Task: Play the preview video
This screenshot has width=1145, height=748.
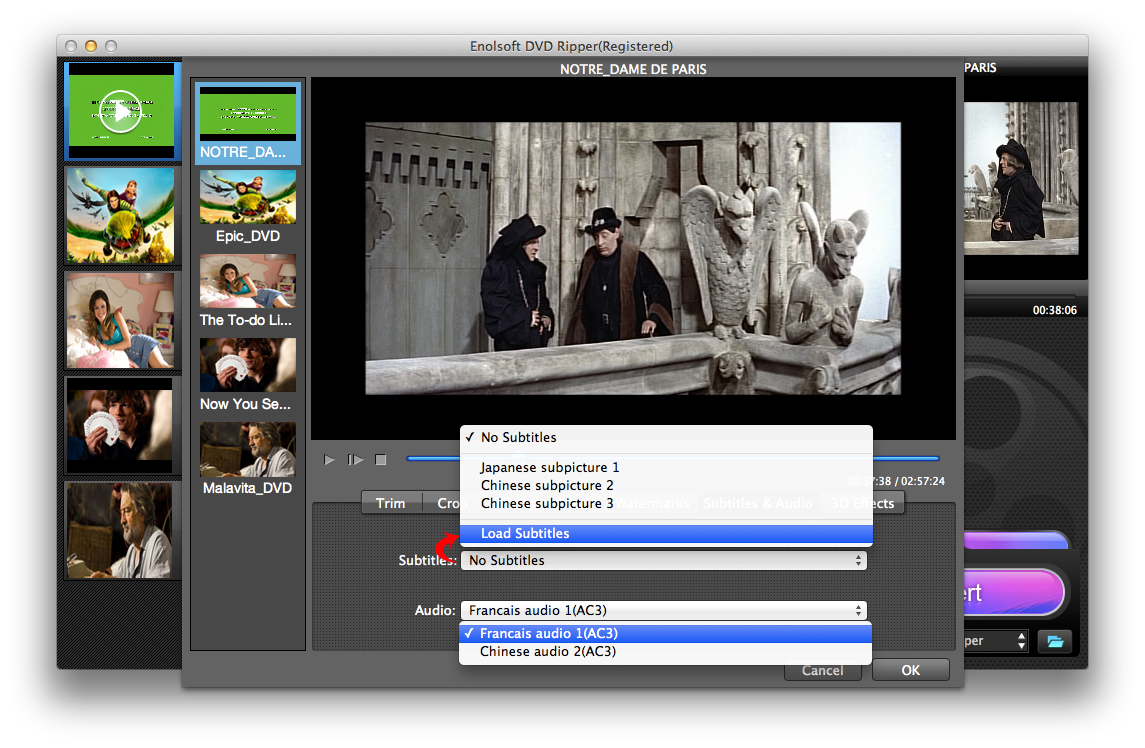Action: click(x=329, y=459)
